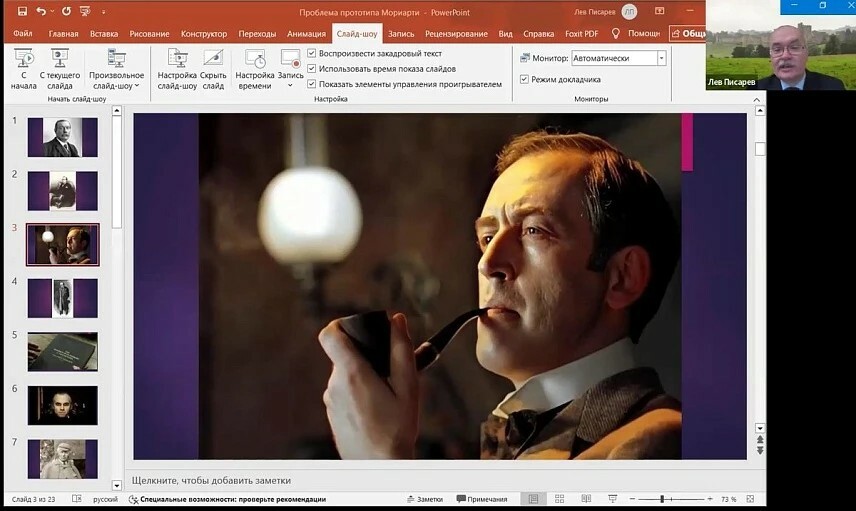Click the Hide Slide (Скрыть слайд) icon
Image resolution: width=856 pixels, height=511 pixels.
(x=213, y=60)
